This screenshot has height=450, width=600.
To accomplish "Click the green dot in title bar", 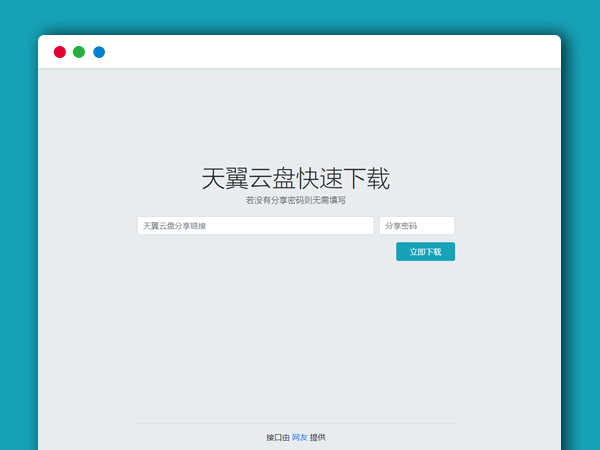I will point(79,52).
